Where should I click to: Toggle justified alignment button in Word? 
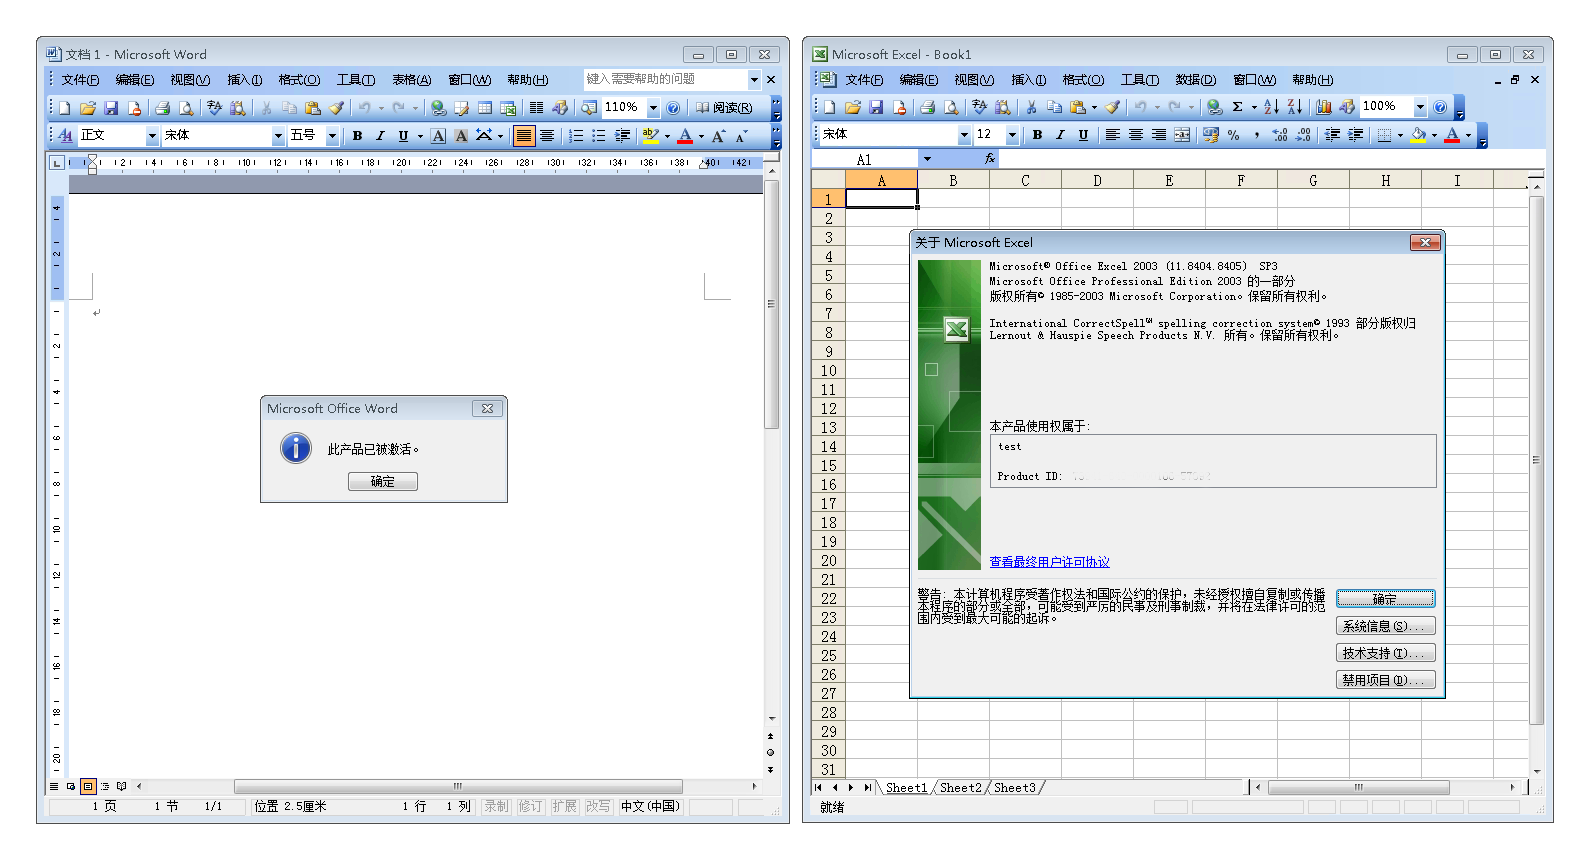point(524,136)
